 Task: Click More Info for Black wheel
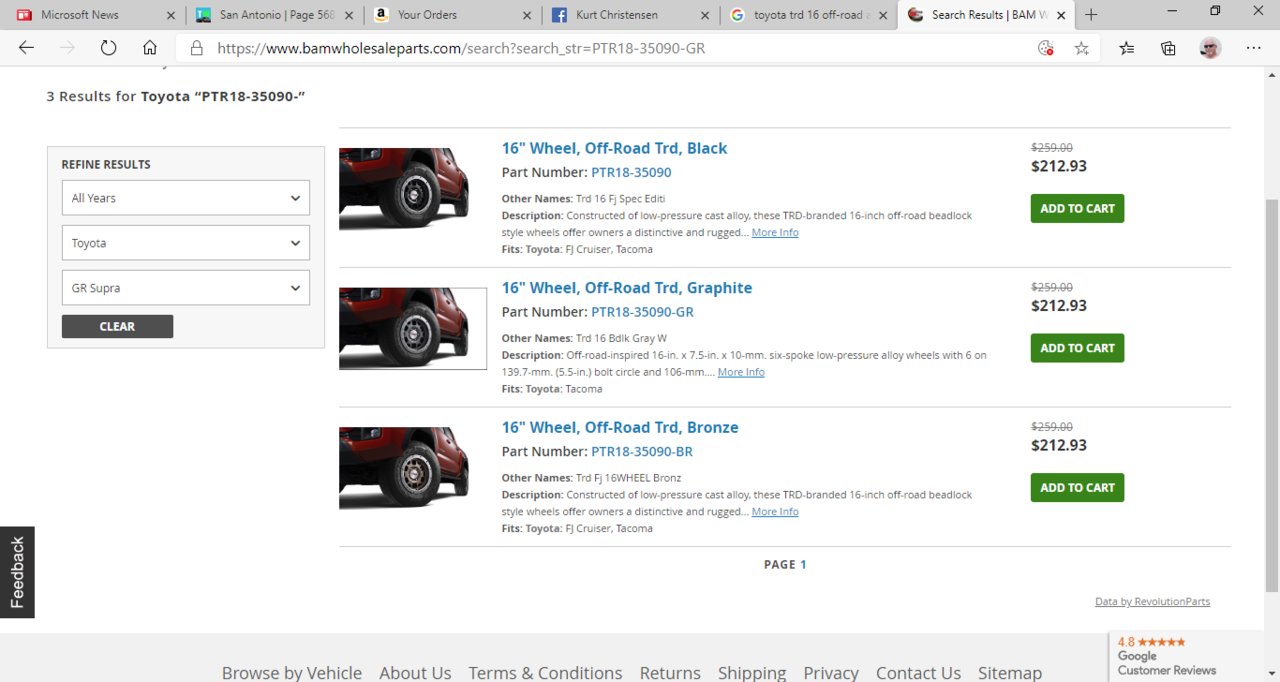point(775,232)
